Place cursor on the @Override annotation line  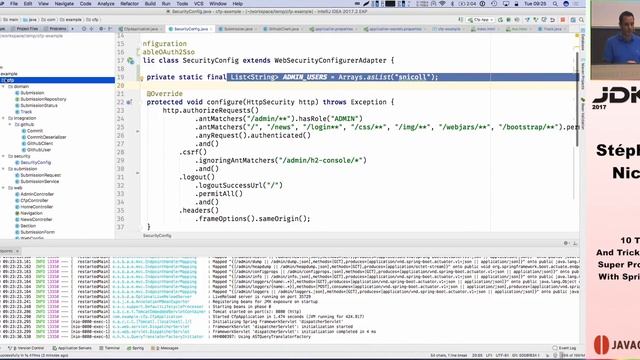tap(164, 94)
